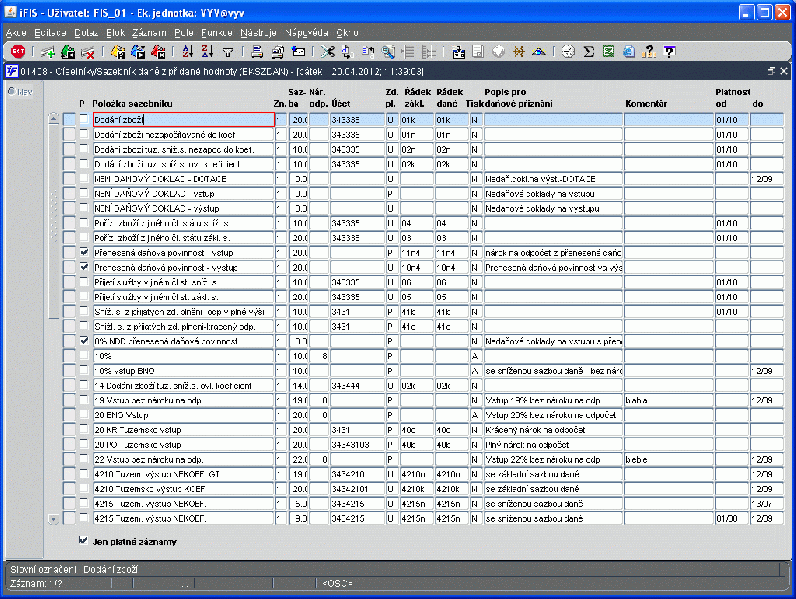Uncheck P box for '0% NDF' row
Screen dimensions: 796x599
(x=84, y=341)
